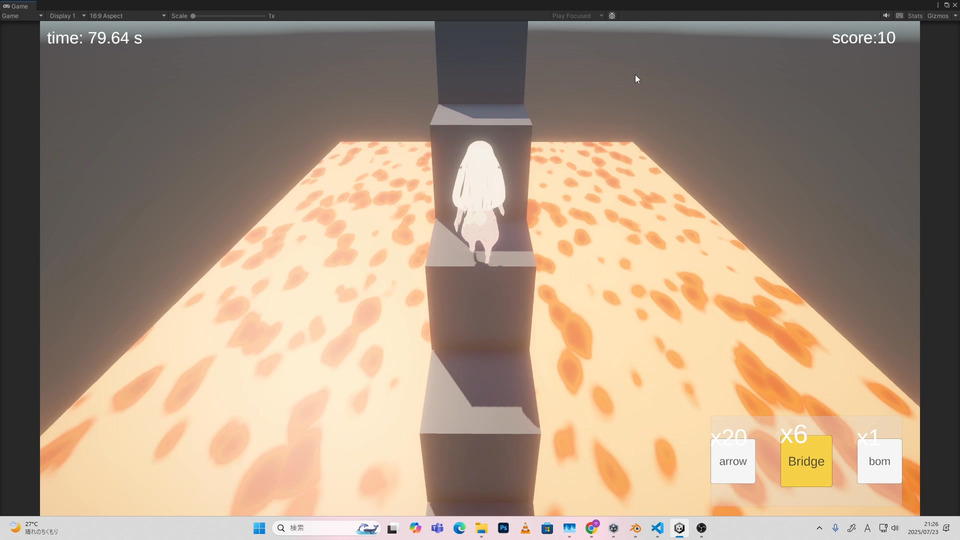
Task: Open network settings from tray
Action: (x=883, y=528)
